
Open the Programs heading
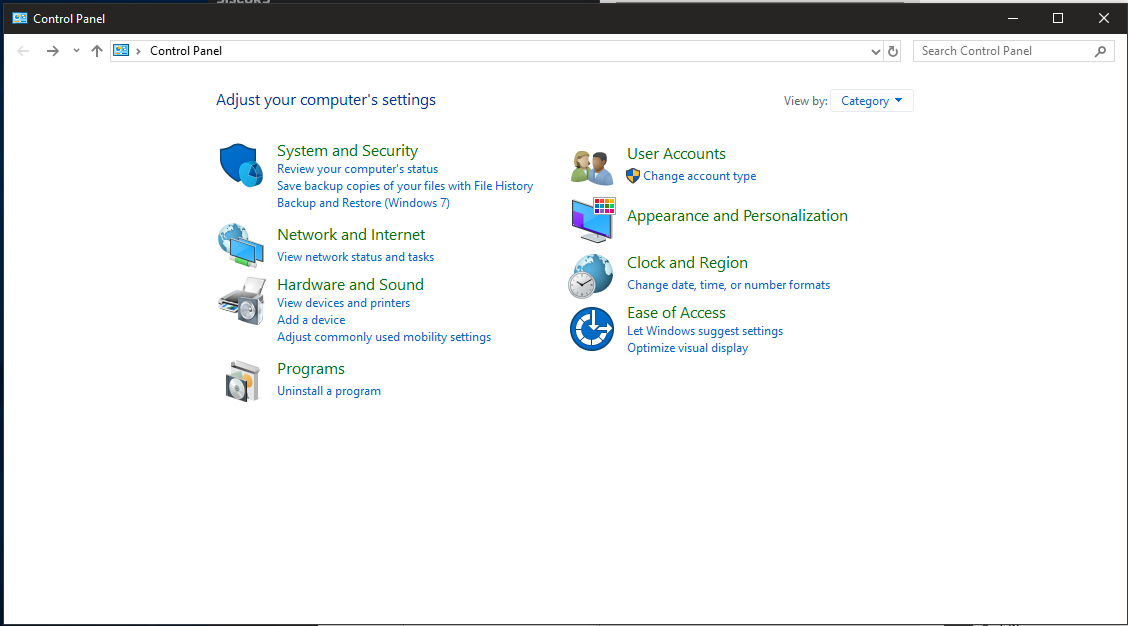coord(311,368)
